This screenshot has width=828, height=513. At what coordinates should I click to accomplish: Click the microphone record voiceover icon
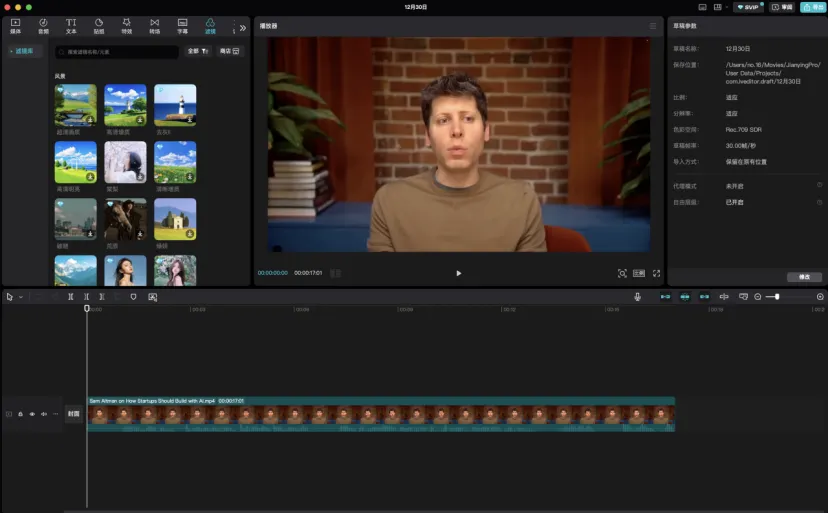[637, 297]
